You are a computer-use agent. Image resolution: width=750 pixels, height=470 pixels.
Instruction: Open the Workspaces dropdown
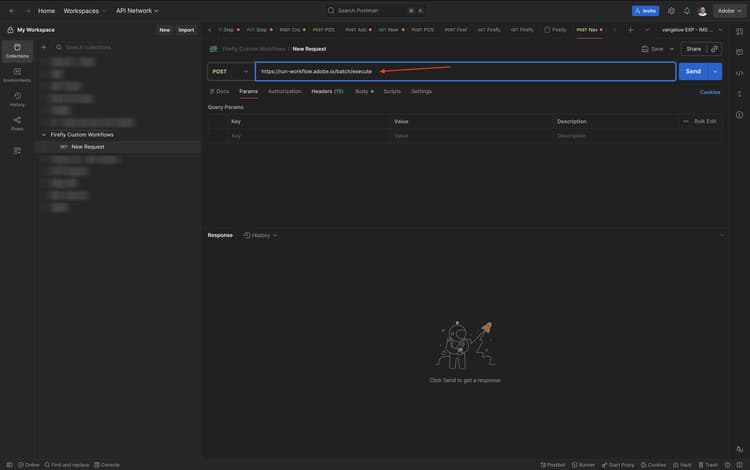[84, 11]
